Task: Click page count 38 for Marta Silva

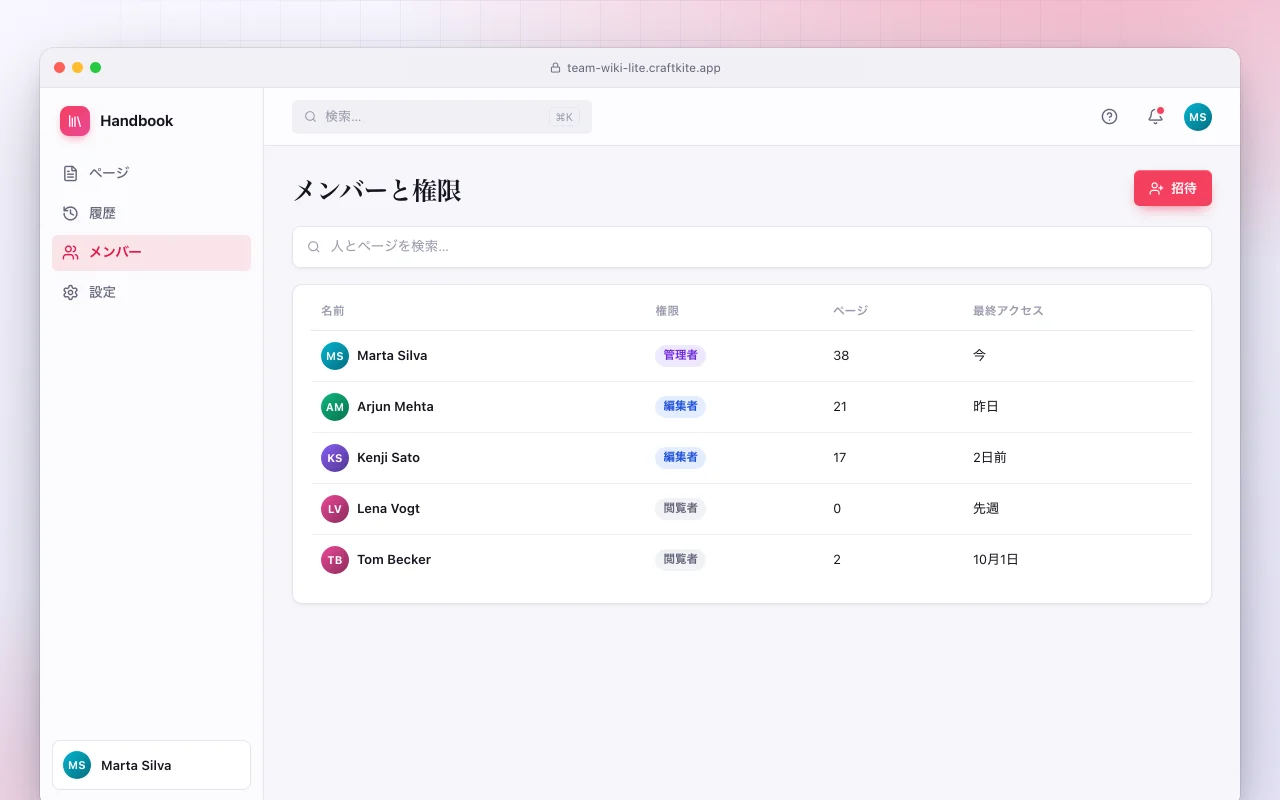Action: coord(841,356)
